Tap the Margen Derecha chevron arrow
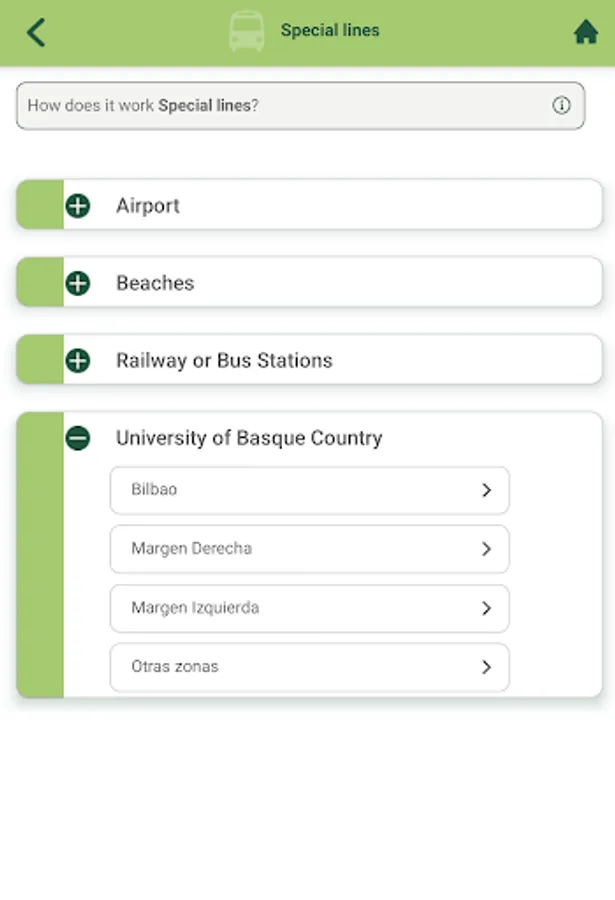 pos(486,549)
